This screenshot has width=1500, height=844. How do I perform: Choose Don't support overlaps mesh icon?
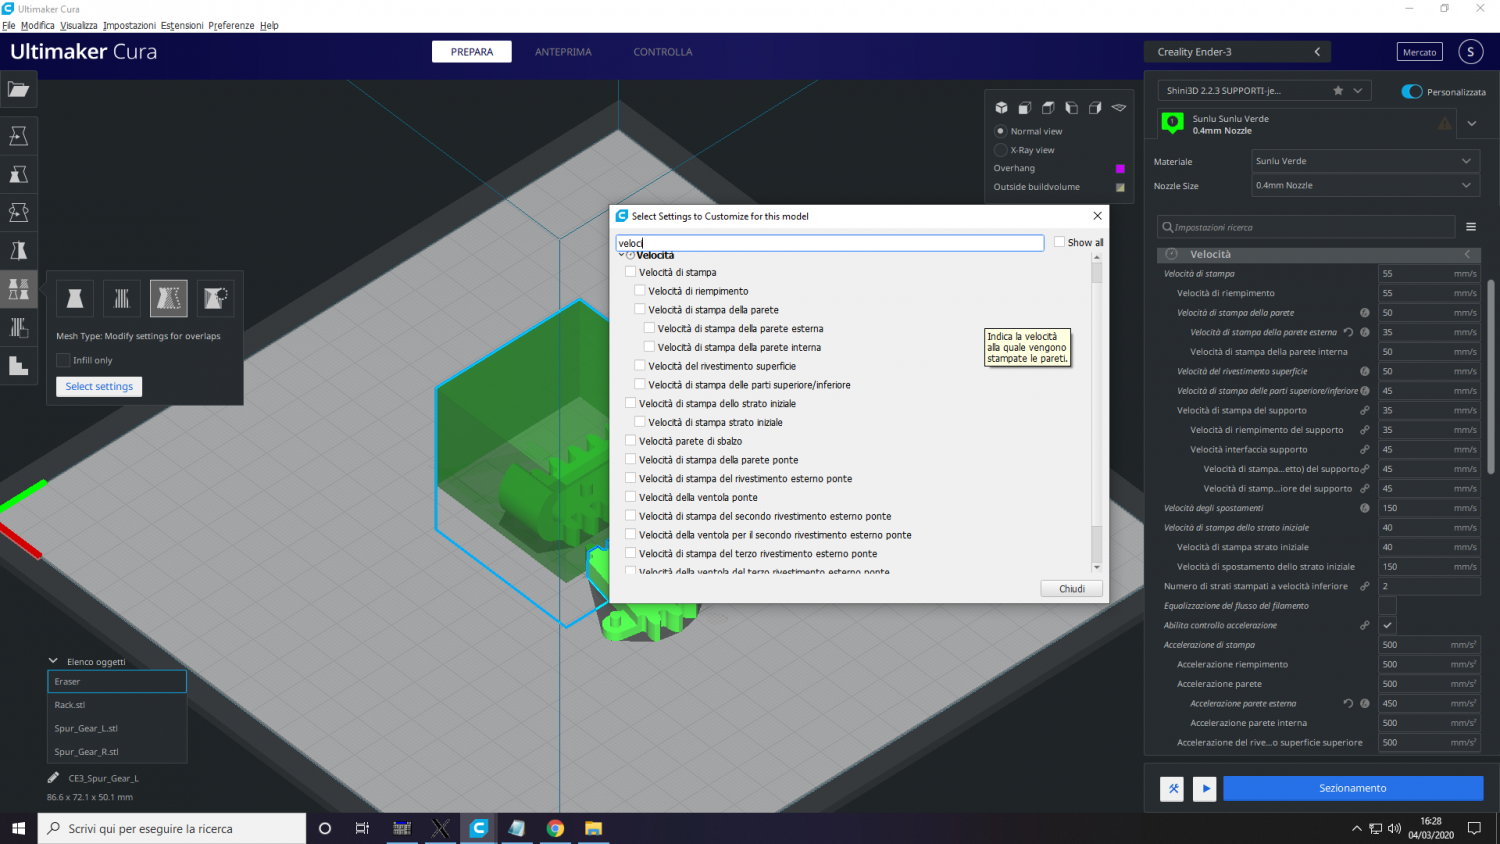[x=216, y=298]
